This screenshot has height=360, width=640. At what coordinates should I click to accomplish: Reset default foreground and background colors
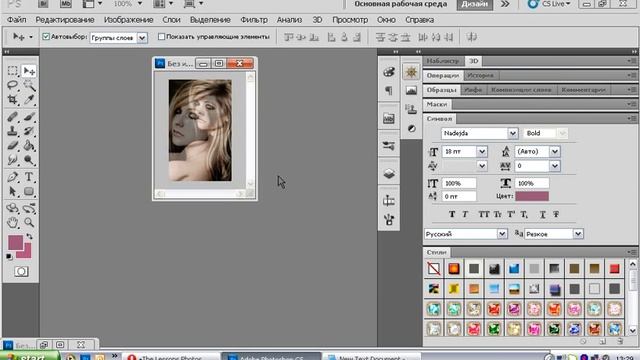tap(9, 256)
